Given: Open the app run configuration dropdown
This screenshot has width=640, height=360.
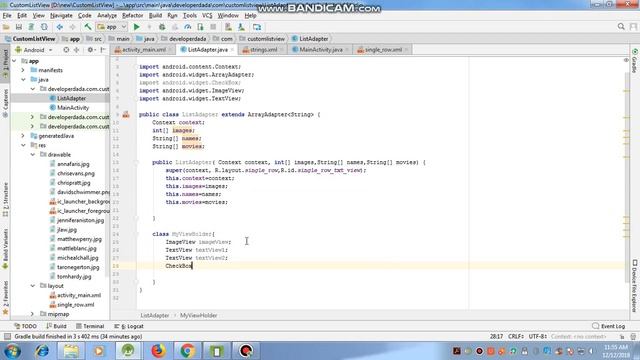Looking at the screenshot, I should 112,27.
